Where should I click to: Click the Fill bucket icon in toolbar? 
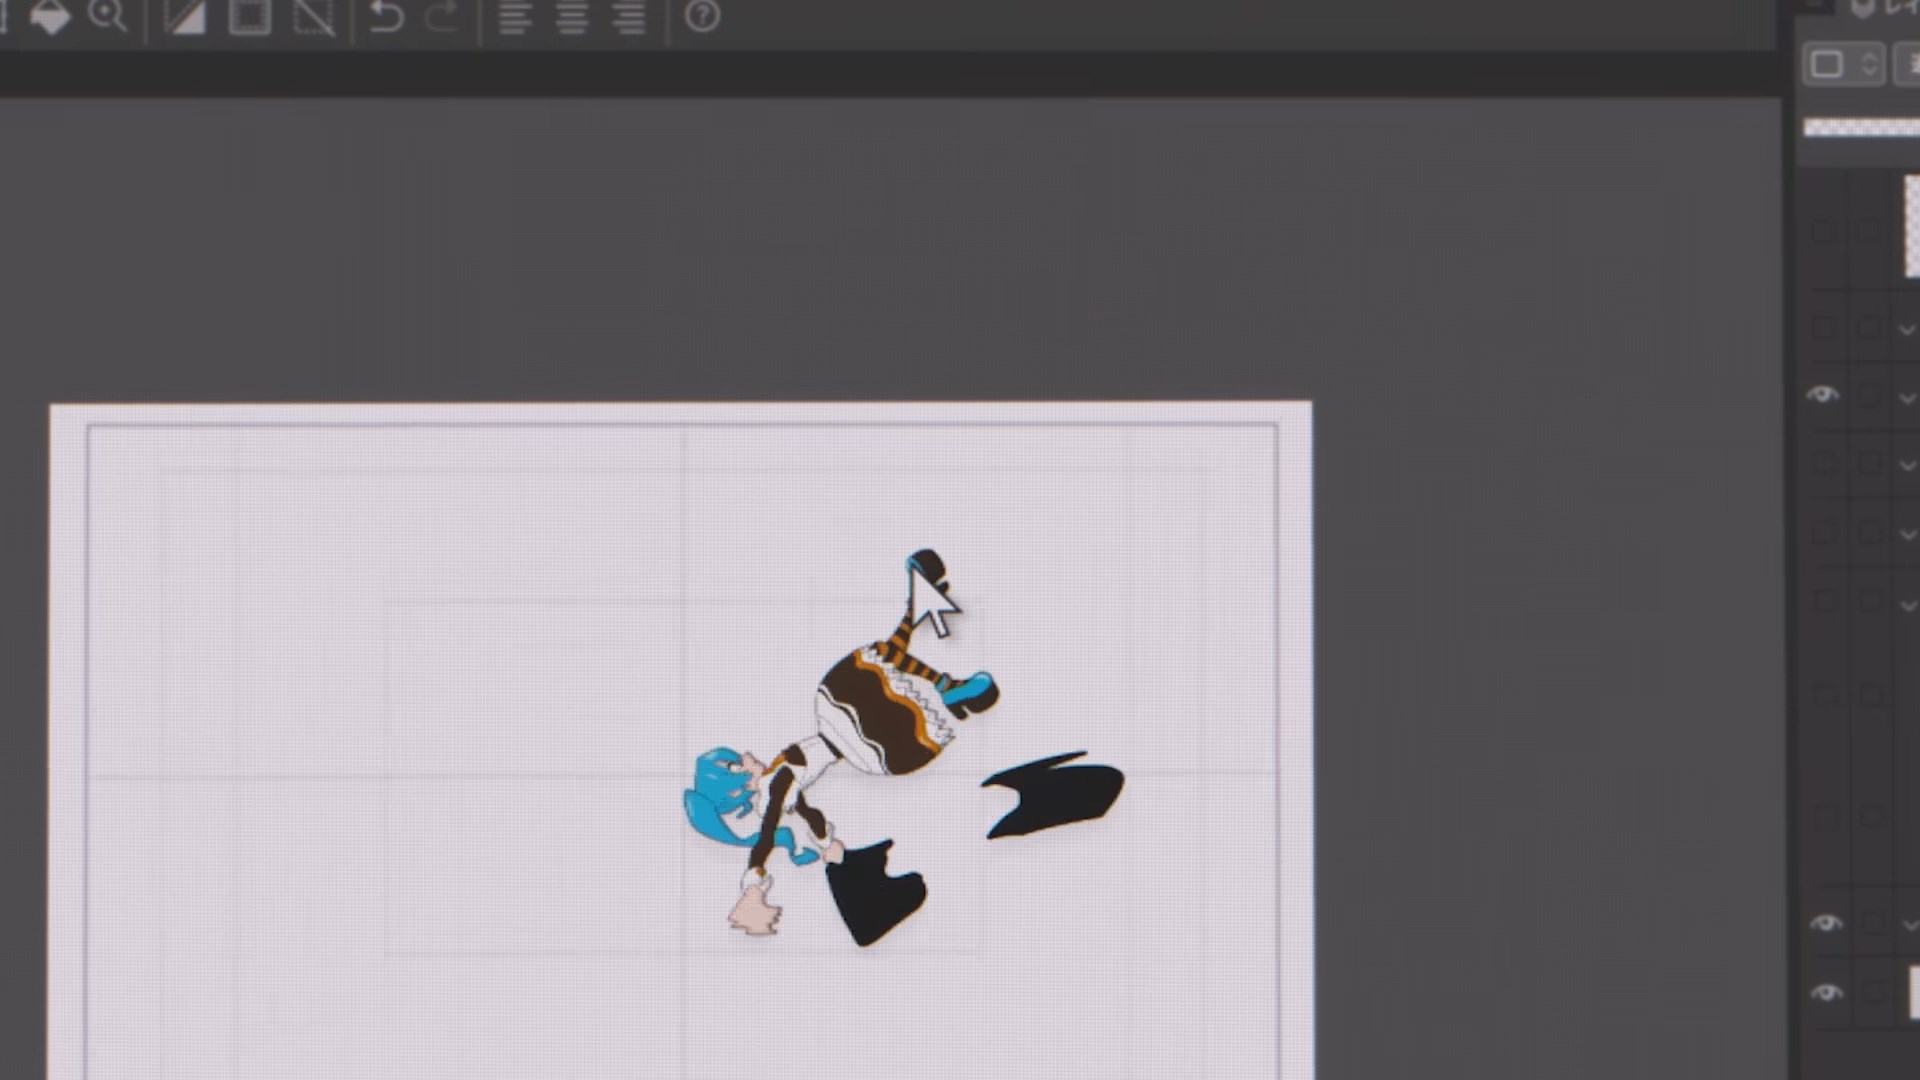click(x=49, y=16)
